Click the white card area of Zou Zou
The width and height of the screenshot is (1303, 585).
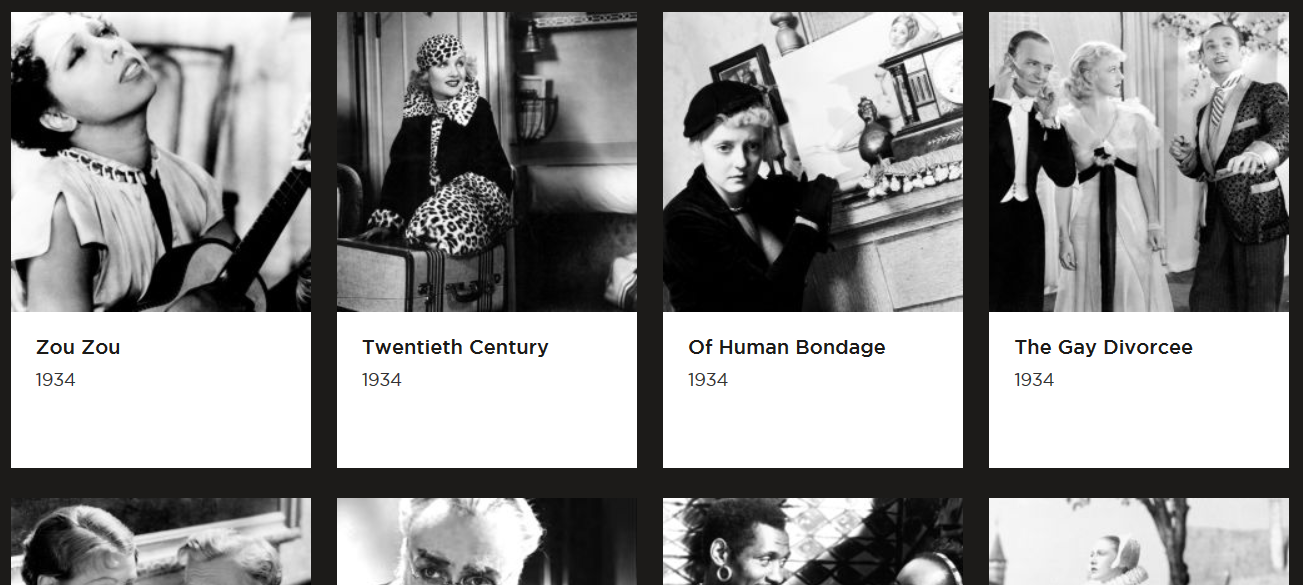pyautogui.click(x=161, y=390)
